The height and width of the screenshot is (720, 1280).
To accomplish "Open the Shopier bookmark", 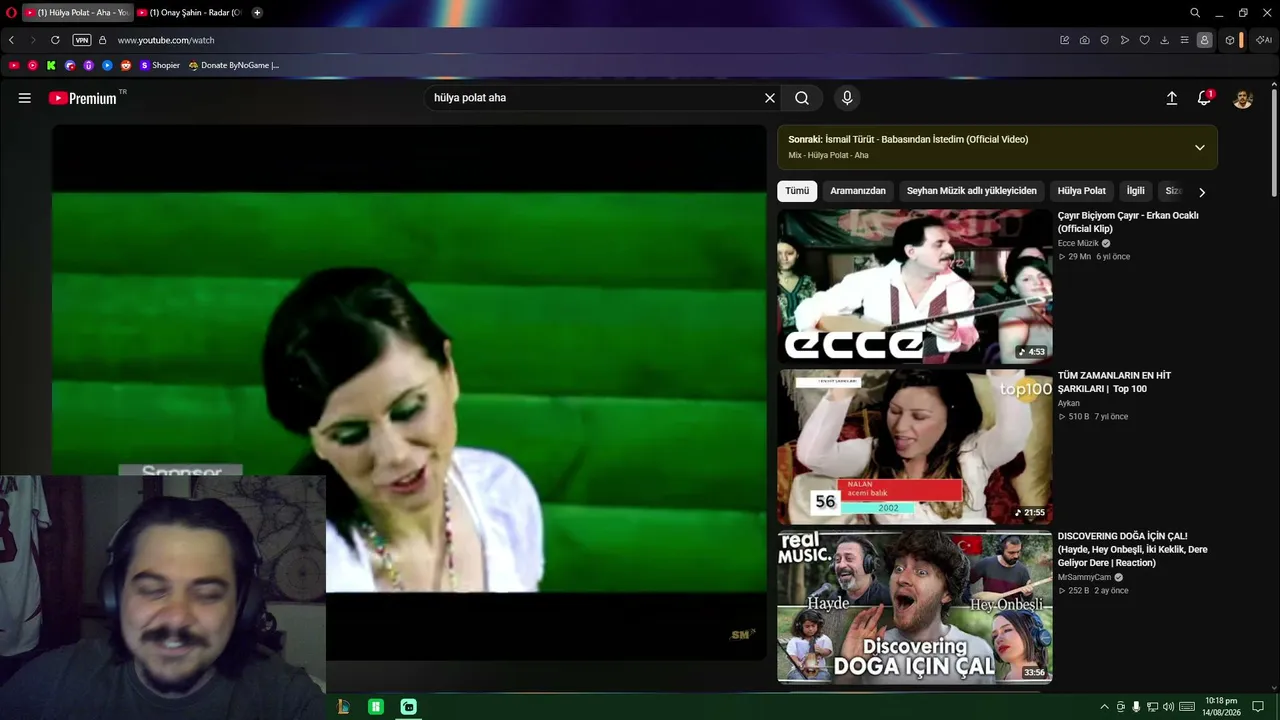I will [x=160, y=65].
